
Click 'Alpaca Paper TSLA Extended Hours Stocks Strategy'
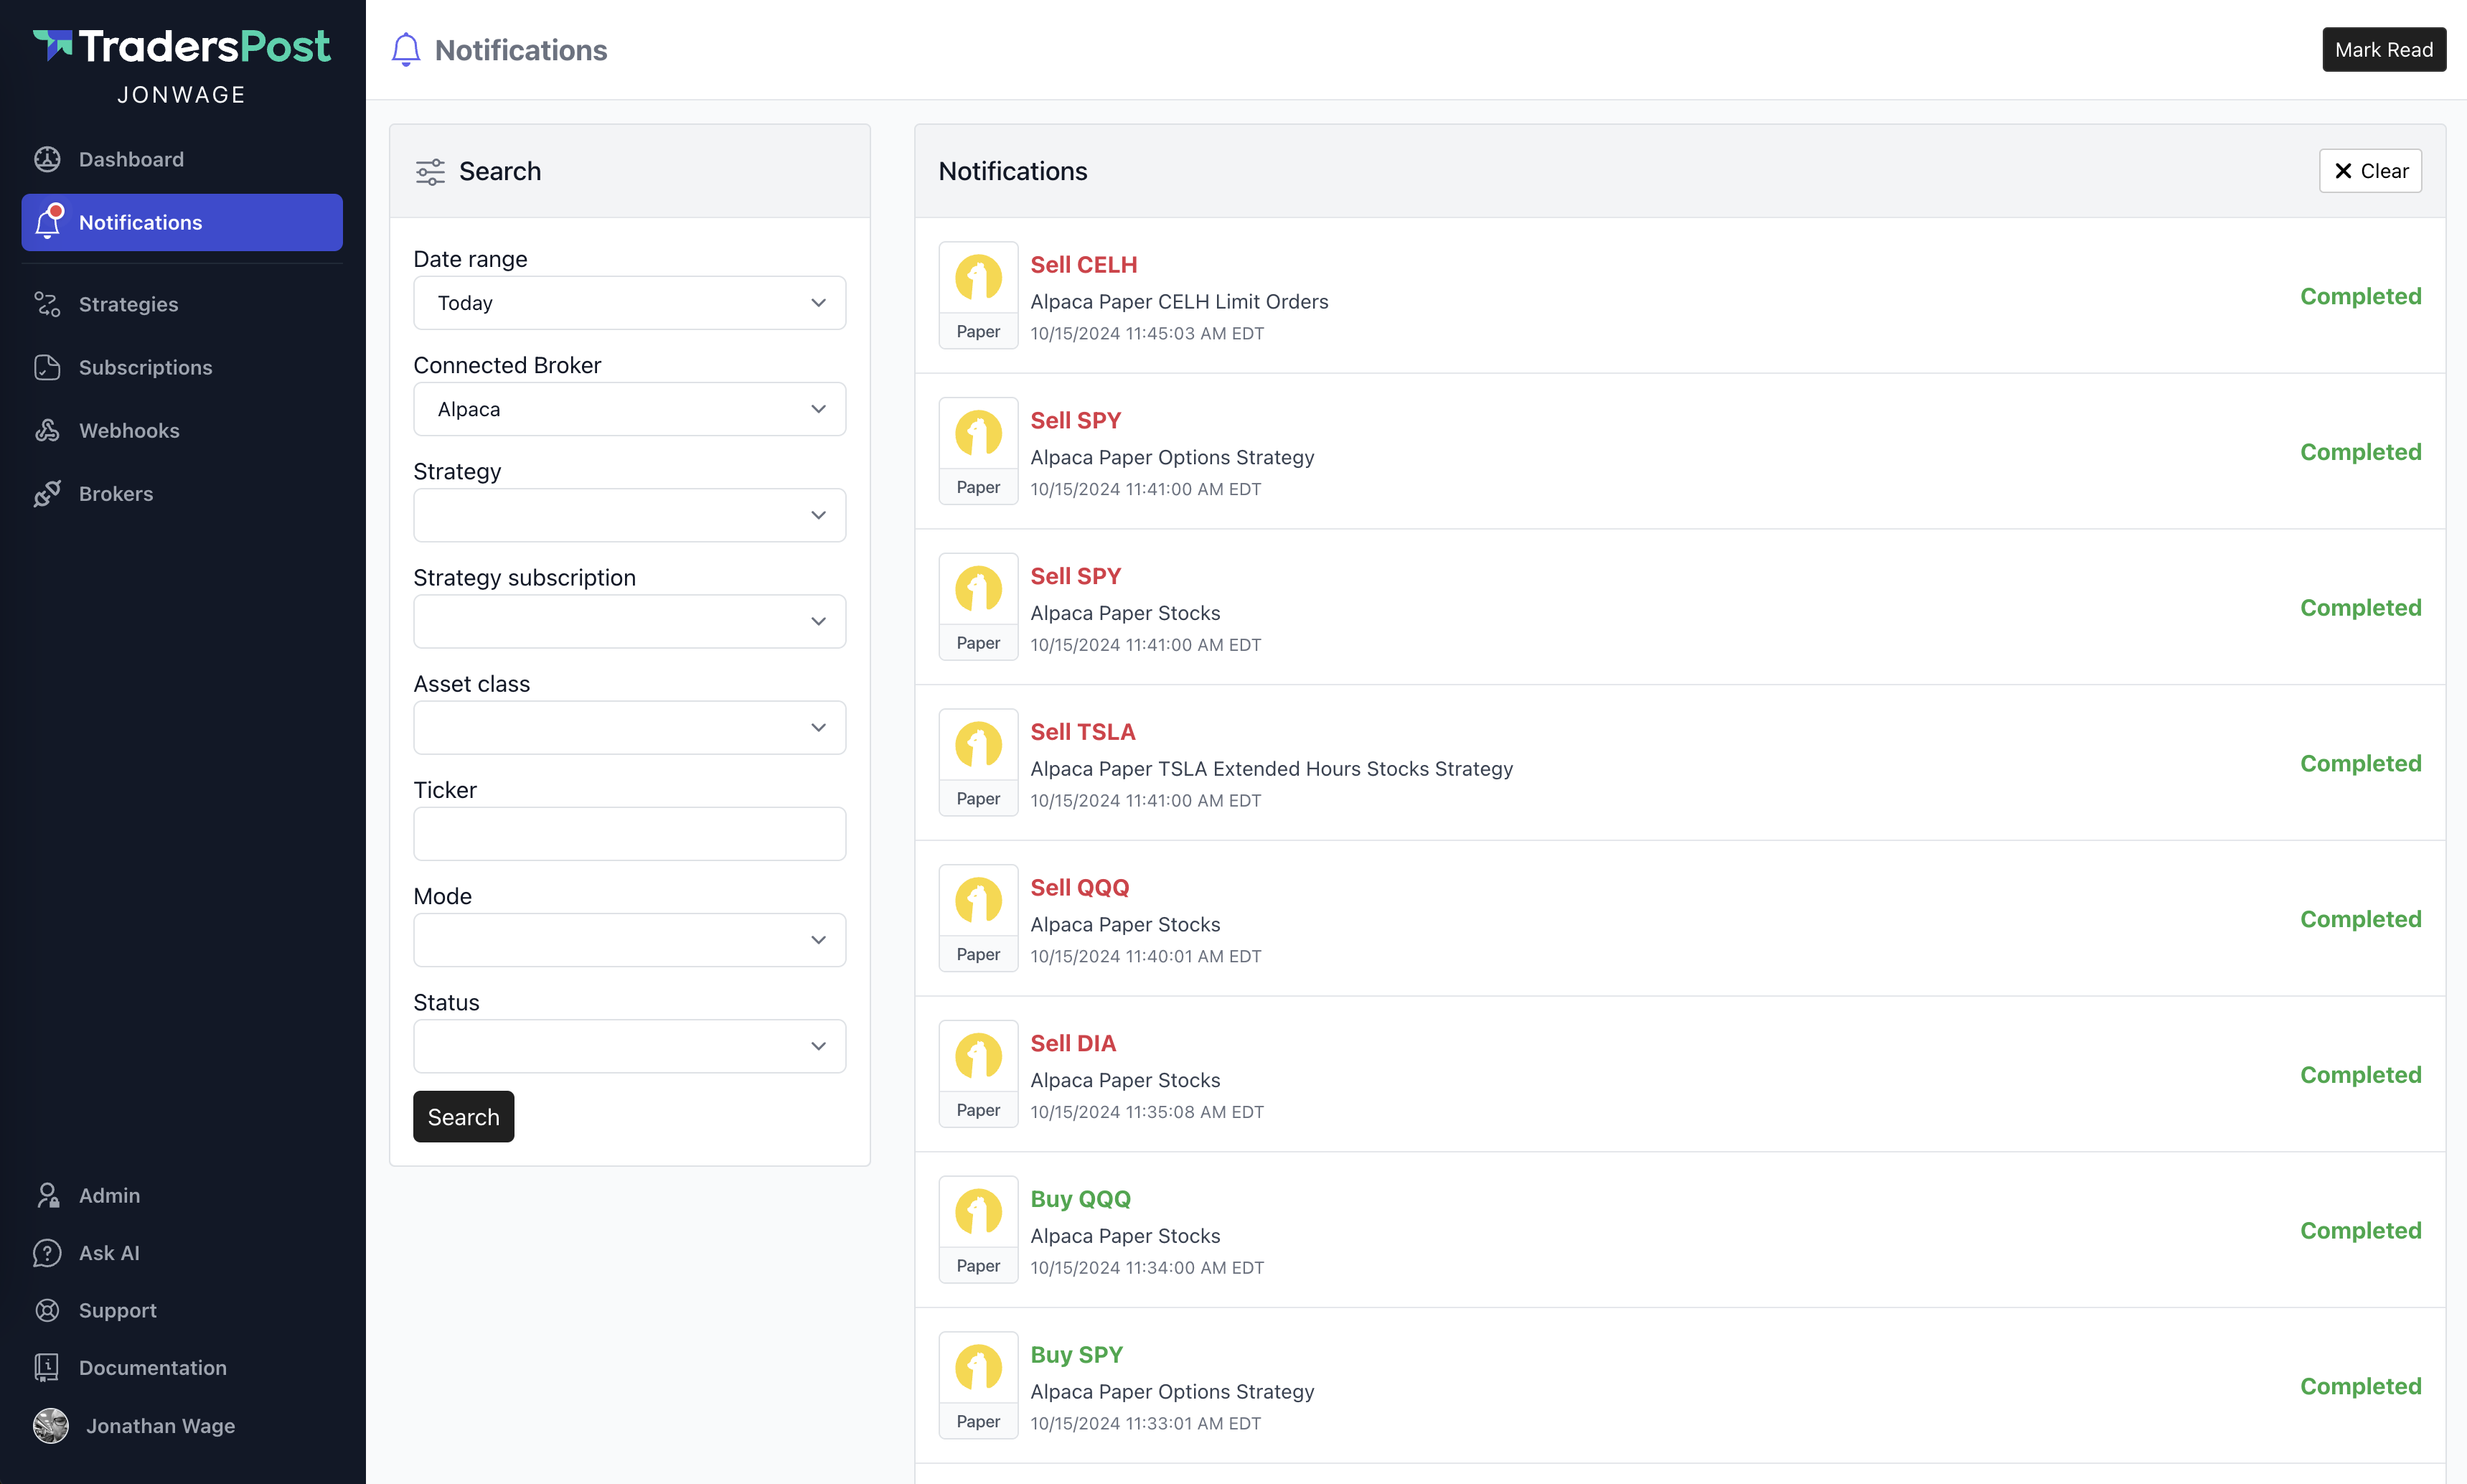coord(1271,769)
